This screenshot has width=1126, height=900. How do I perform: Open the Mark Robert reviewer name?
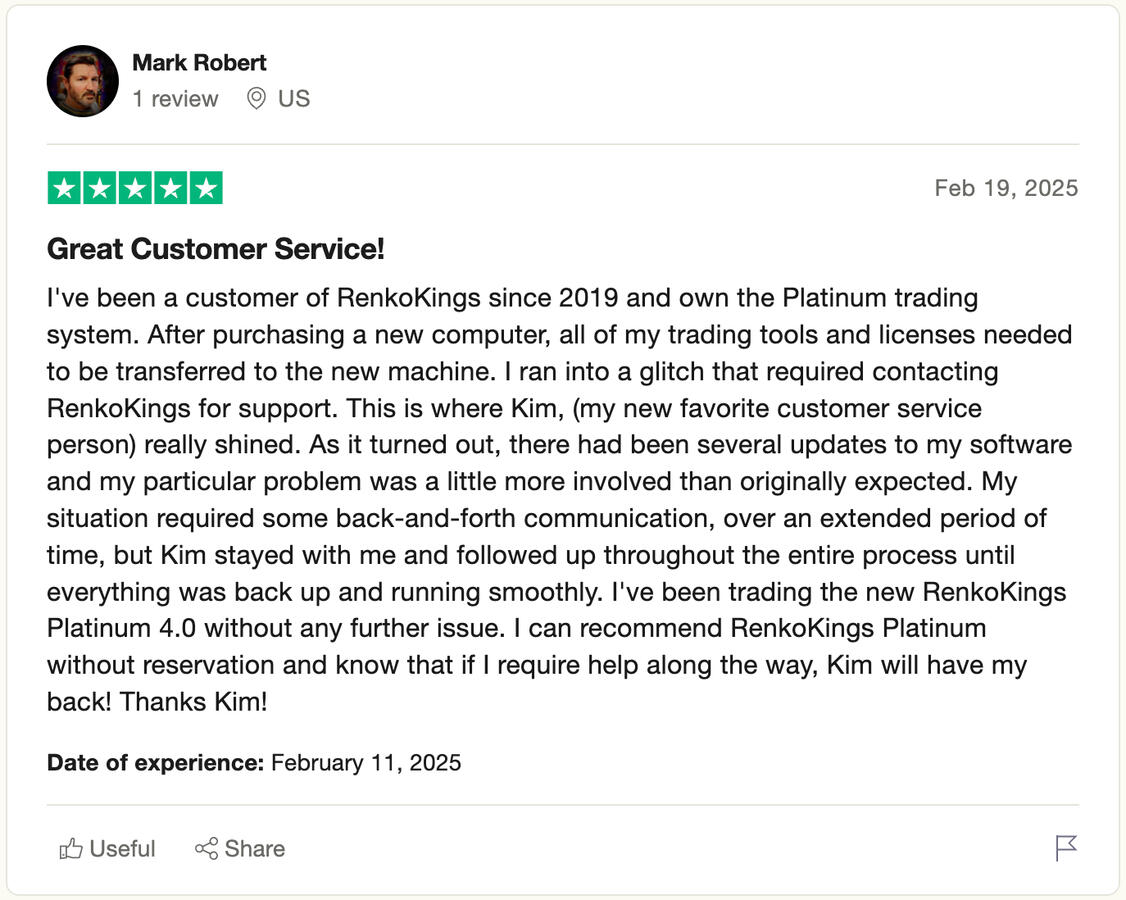click(x=199, y=62)
